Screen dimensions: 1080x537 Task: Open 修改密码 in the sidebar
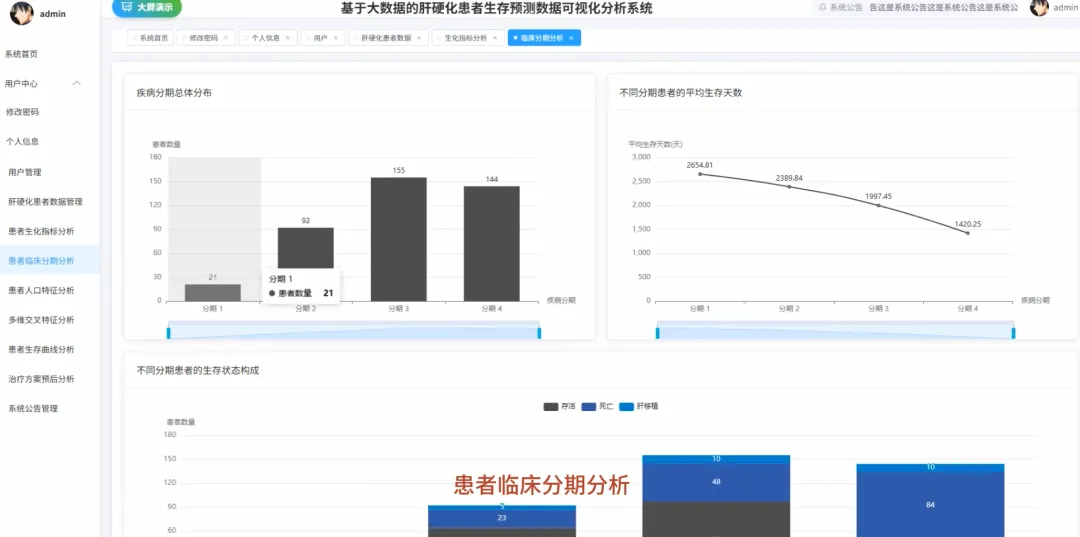click(x=50, y=112)
